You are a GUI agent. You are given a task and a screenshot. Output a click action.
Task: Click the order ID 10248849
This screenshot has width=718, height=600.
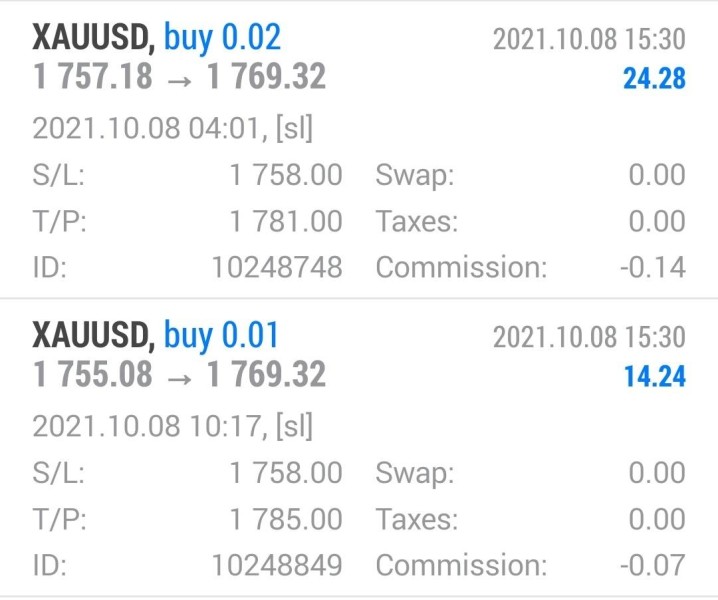[x=277, y=565]
